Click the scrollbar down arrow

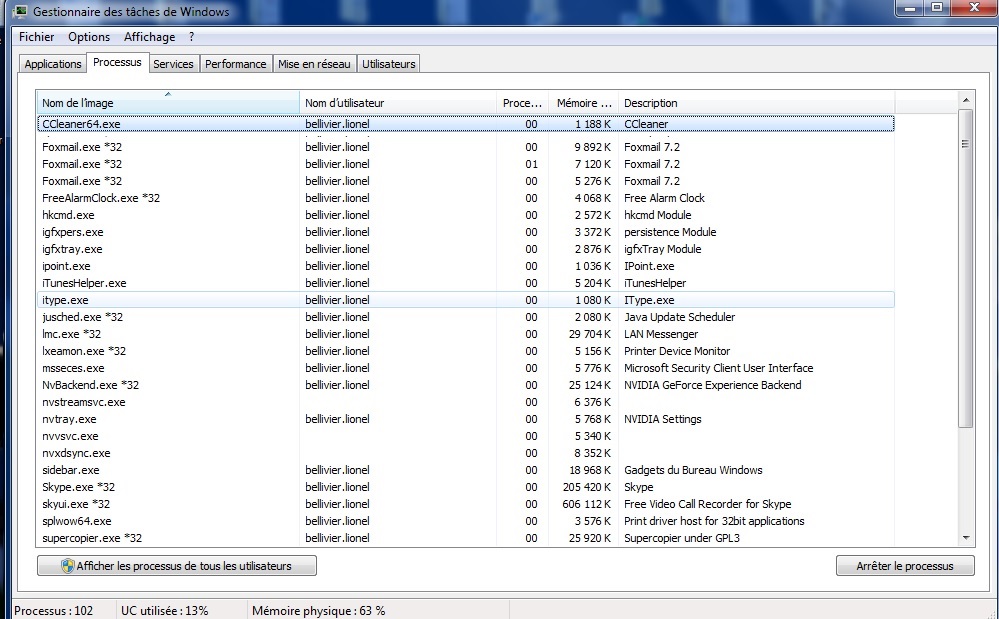pos(966,538)
